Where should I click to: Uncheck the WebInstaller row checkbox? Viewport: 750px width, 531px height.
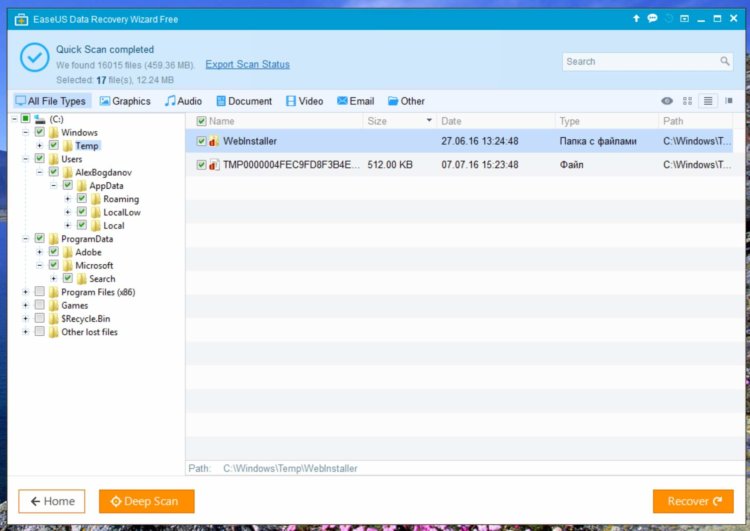click(201, 141)
